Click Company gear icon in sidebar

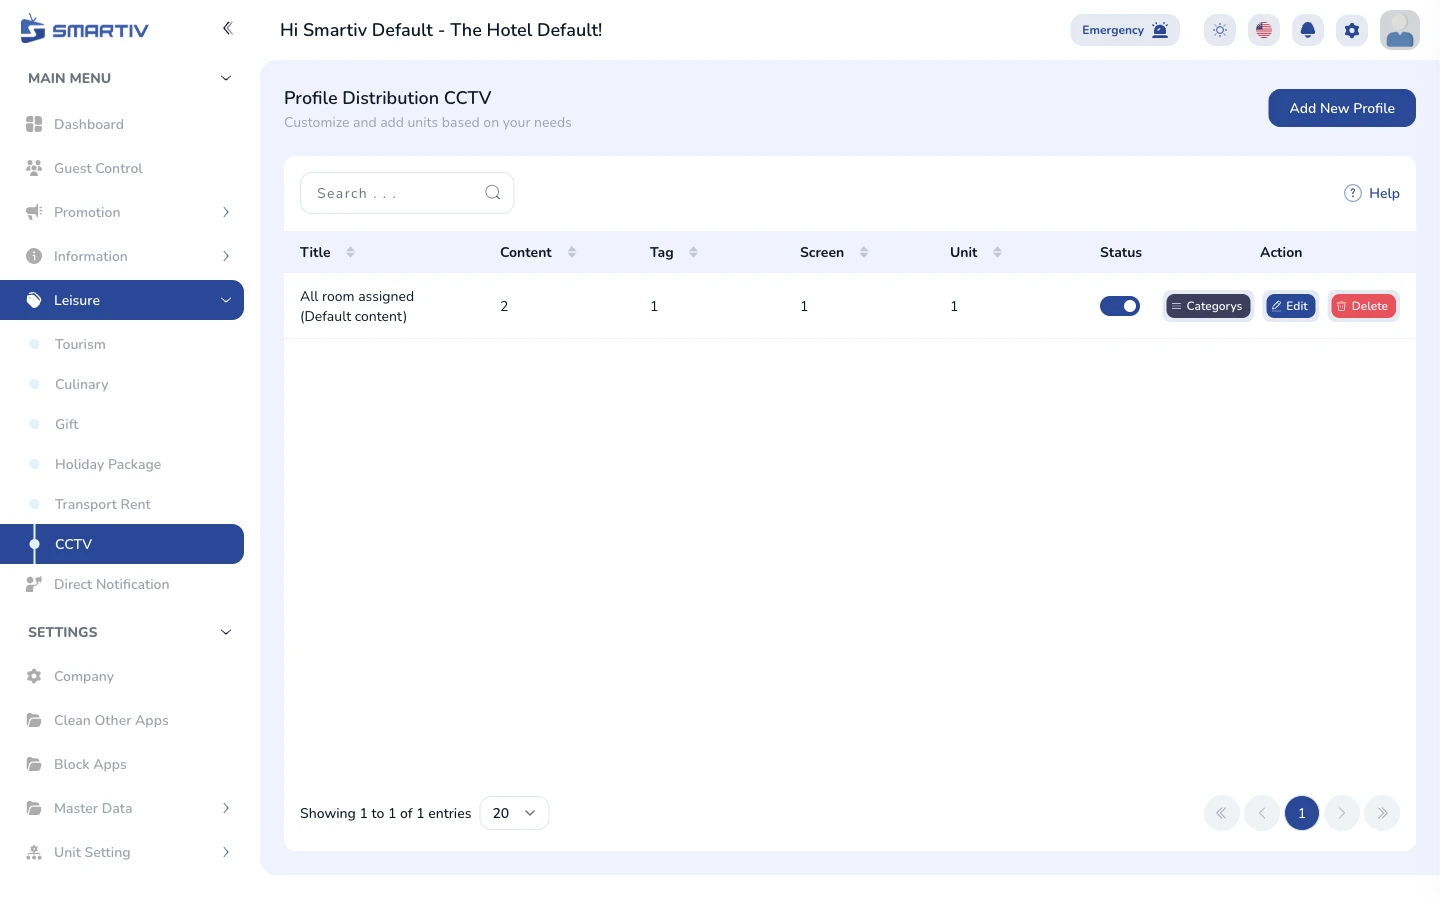click(34, 676)
